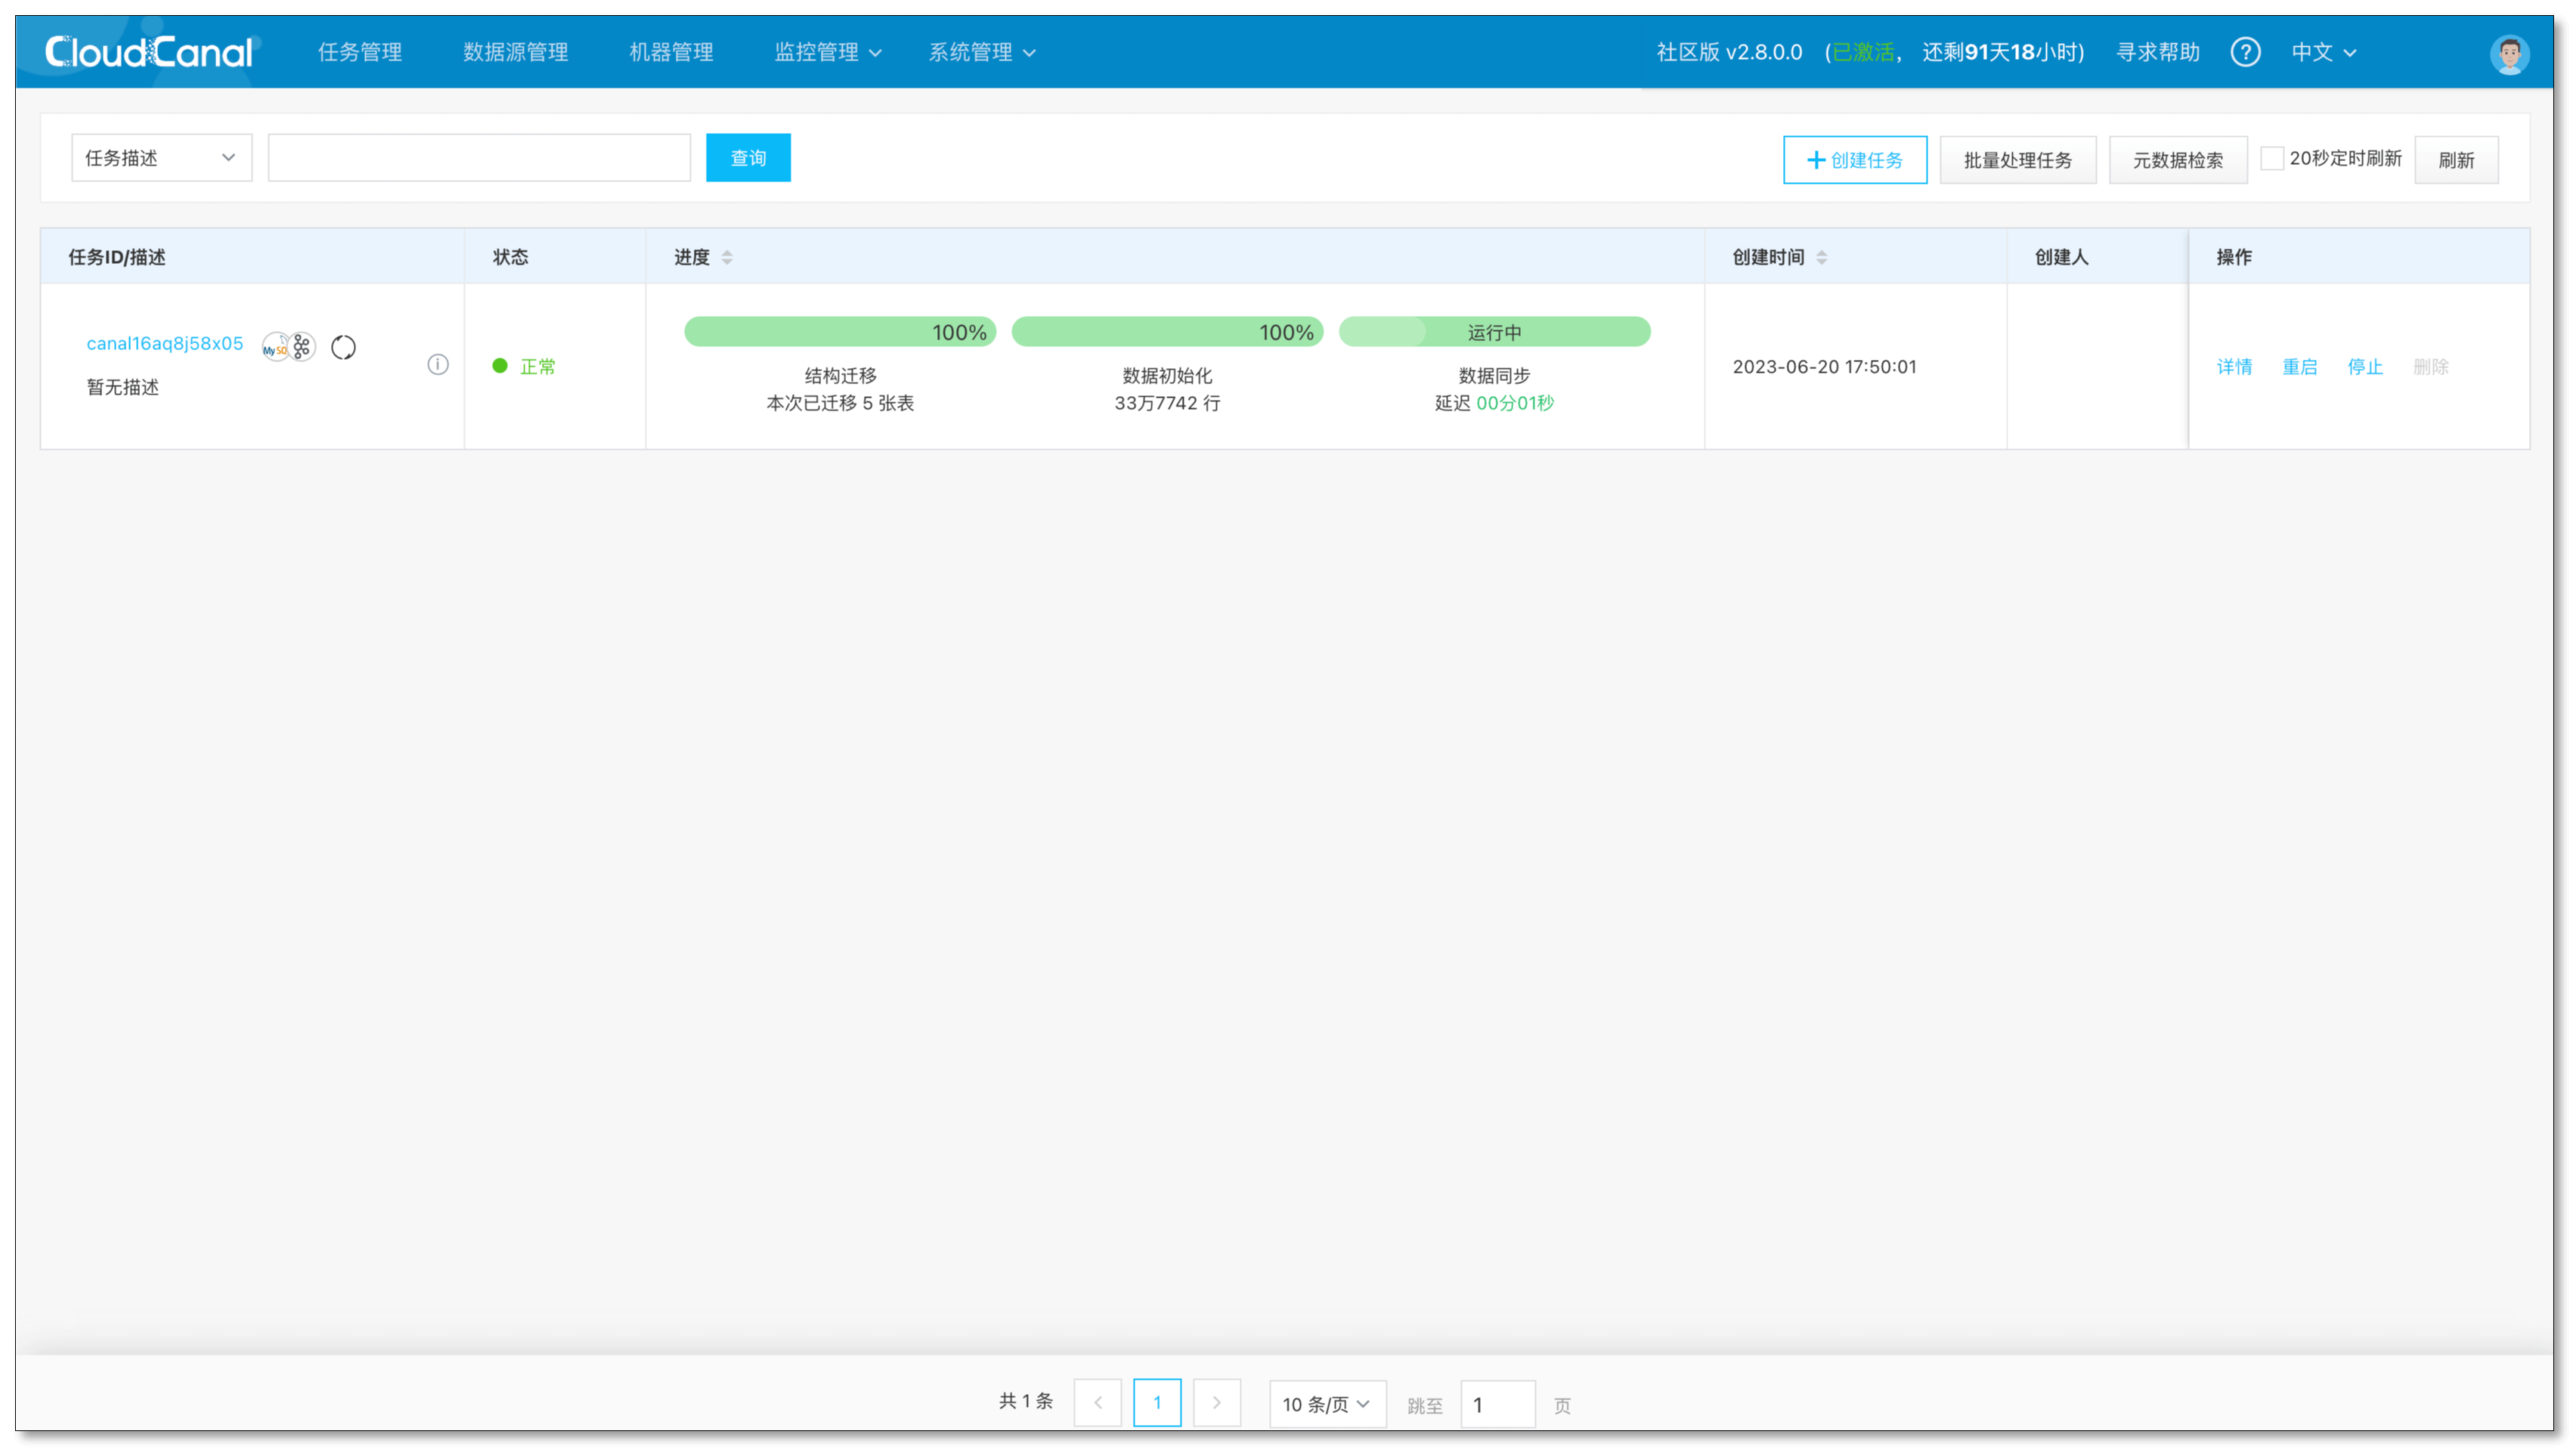Click the info icon in task row
The height and width of the screenshot is (1453, 2576).
coord(438,365)
